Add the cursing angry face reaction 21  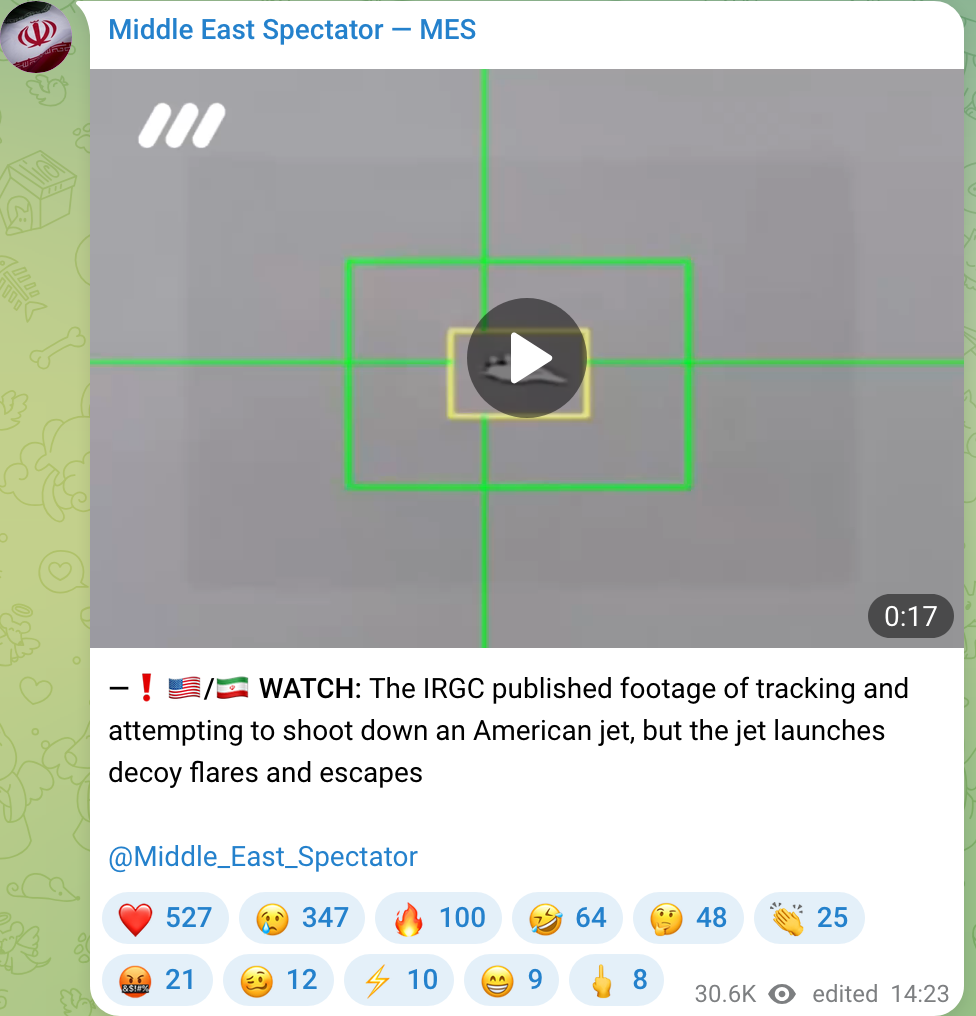click(x=157, y=980)
